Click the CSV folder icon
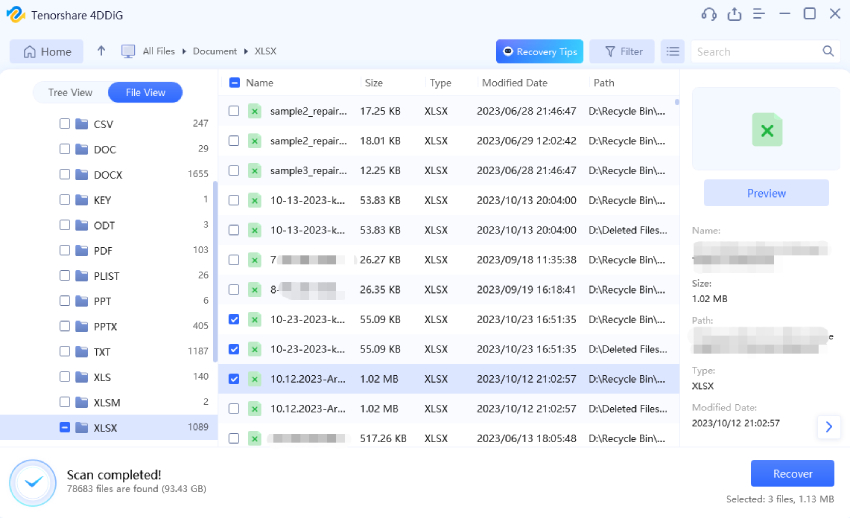 [81, 124]
